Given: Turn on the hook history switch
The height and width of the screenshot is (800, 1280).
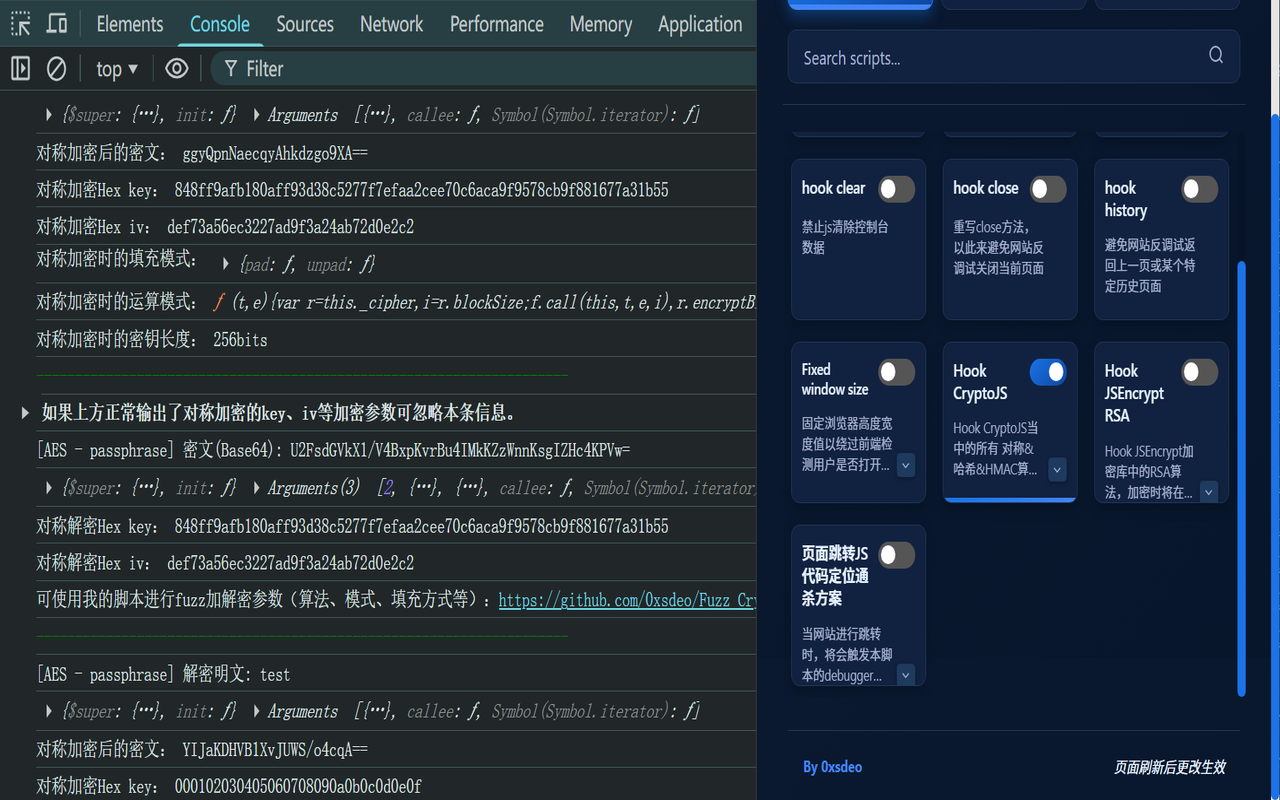Looking at the screenshot, I should [x=1200, y=188].
